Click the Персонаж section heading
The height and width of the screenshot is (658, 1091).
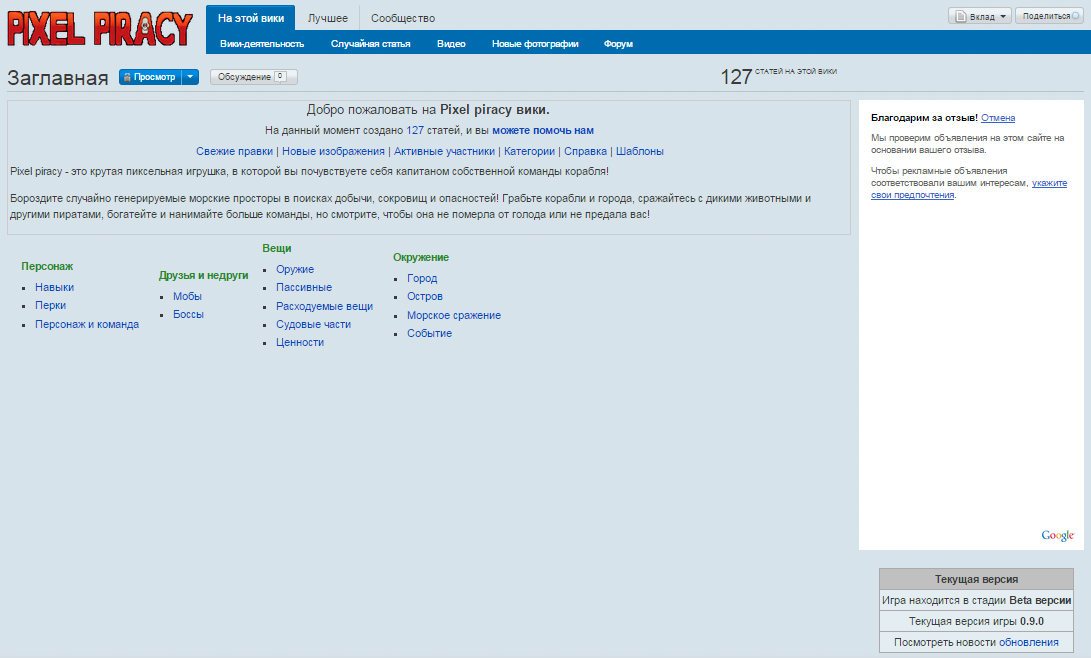tap(47, 266)
